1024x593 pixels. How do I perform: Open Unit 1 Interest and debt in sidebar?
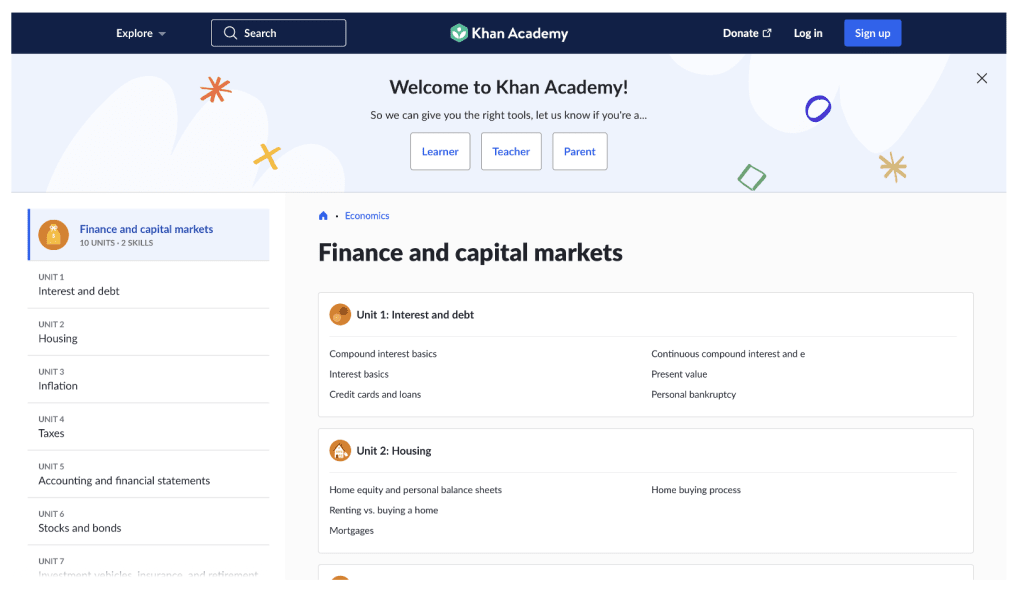[149, 285]
